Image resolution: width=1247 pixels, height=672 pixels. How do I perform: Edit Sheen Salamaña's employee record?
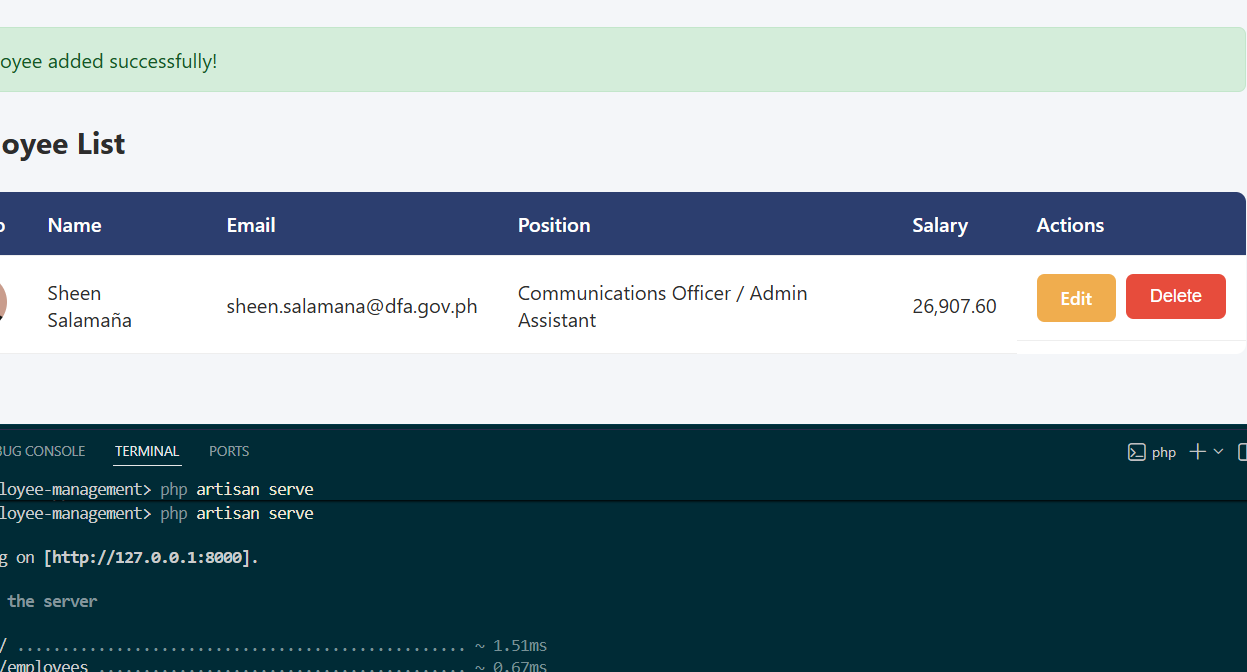click(x=1076, y=298)
